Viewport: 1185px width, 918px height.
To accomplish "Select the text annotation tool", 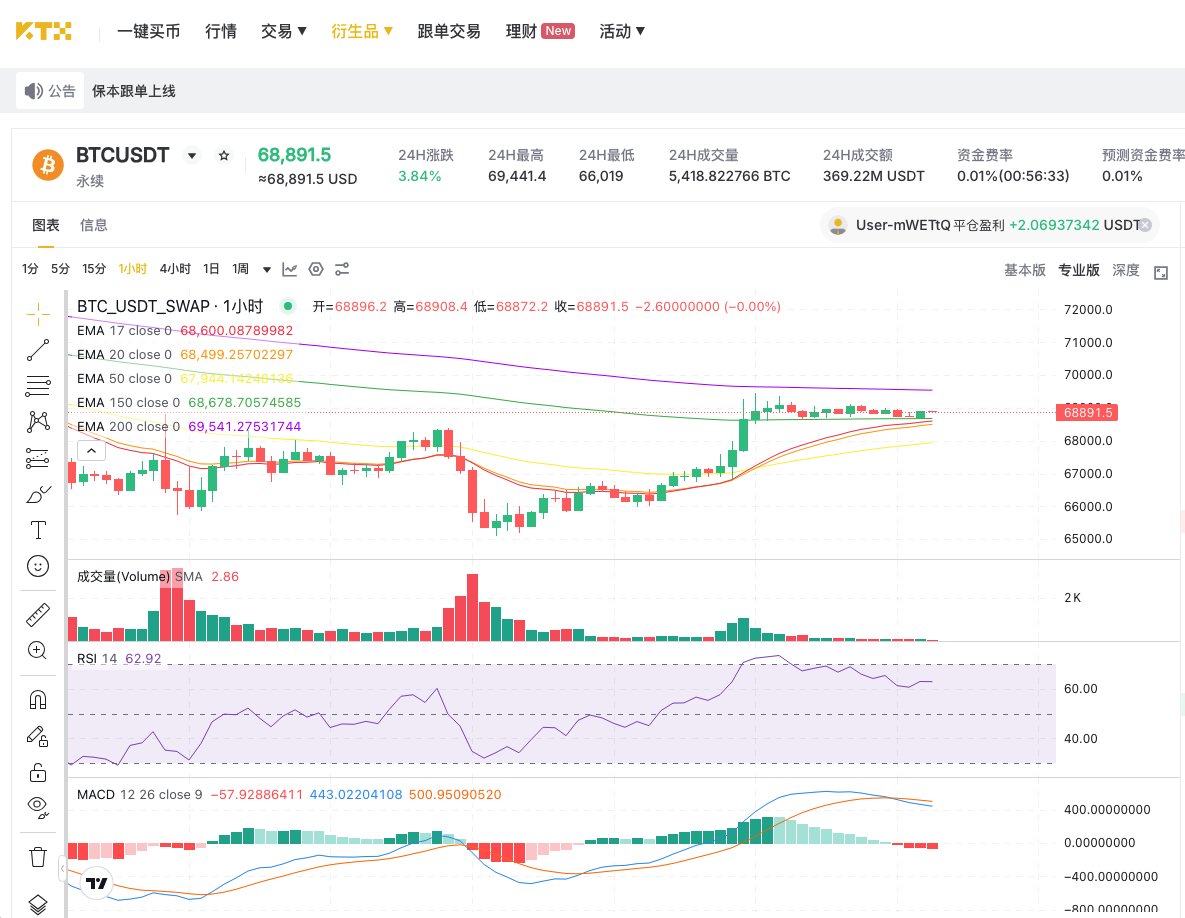I will [38, 529].
